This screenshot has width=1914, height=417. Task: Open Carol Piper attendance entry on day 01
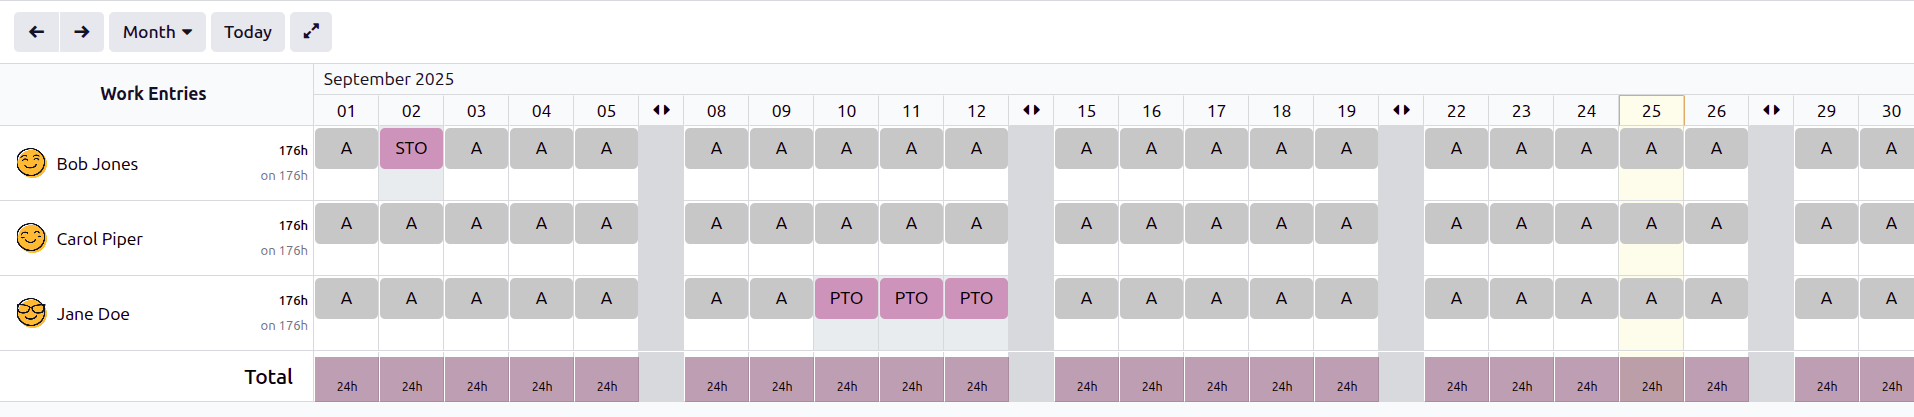point(346,223)
